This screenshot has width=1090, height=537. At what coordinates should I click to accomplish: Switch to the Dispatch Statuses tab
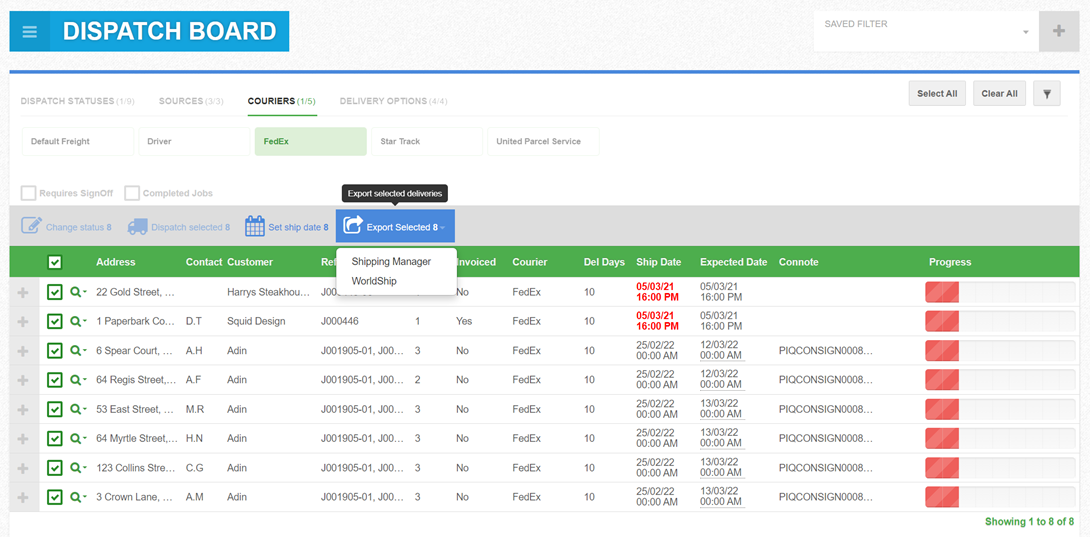point(77,101)
